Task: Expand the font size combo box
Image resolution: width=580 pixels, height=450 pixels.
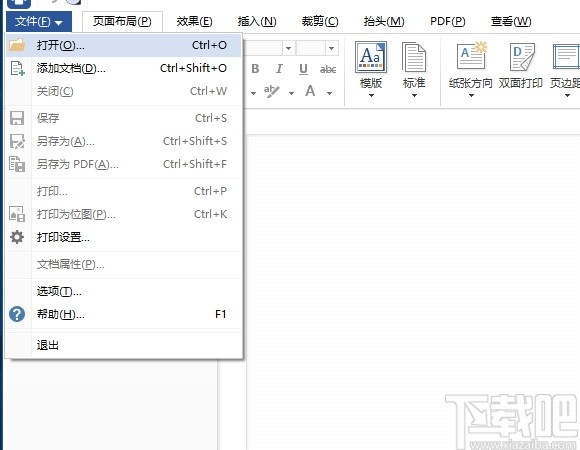Action: click(331, 48)
